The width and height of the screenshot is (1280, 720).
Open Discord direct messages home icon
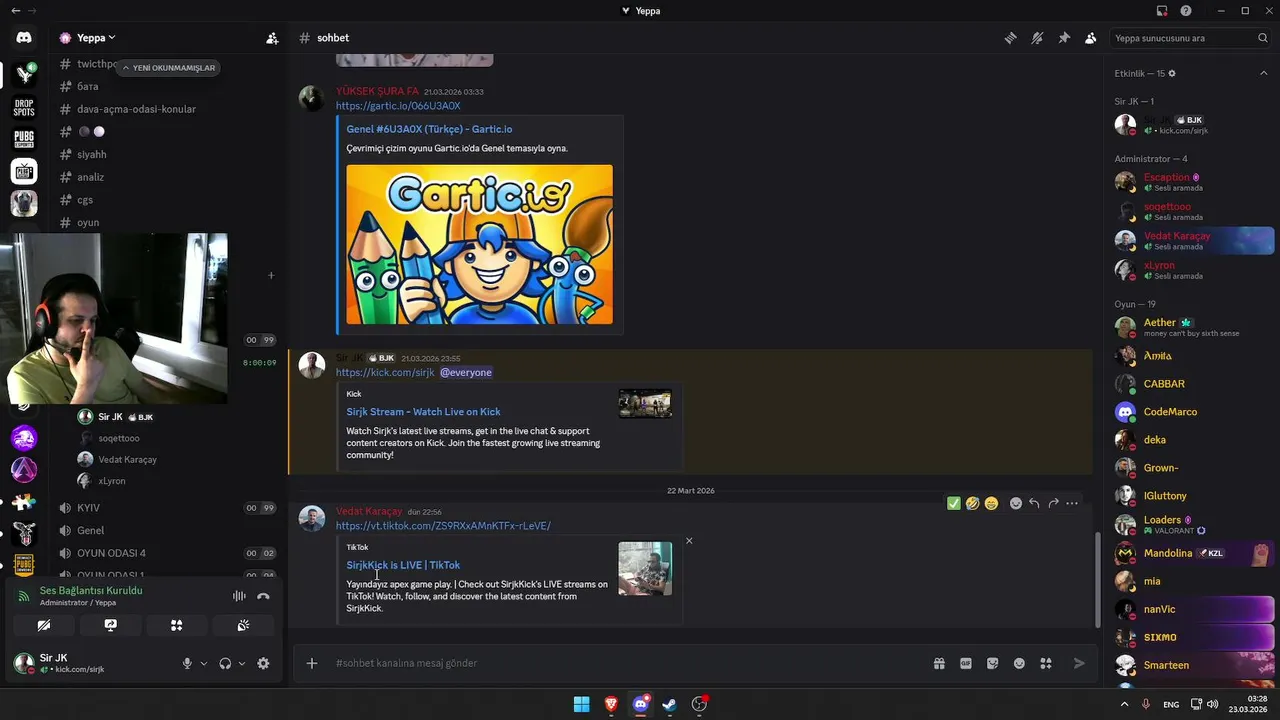pos(24,38)
